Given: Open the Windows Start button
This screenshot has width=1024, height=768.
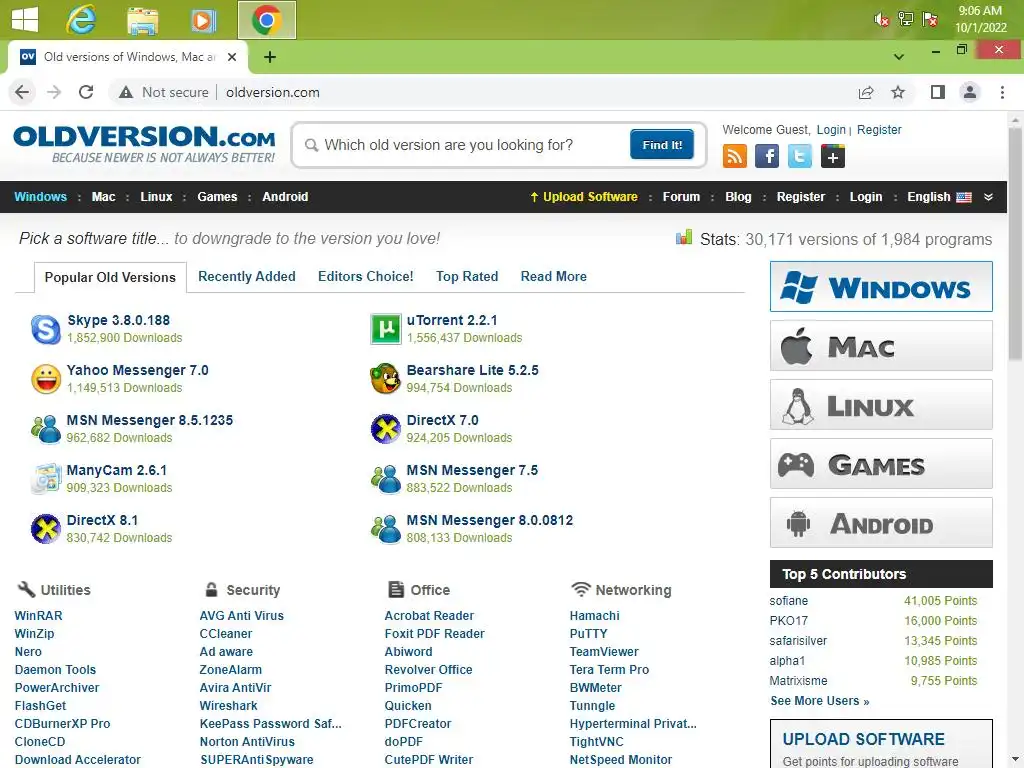Looking at the screenshot, I should coord(25,20).
